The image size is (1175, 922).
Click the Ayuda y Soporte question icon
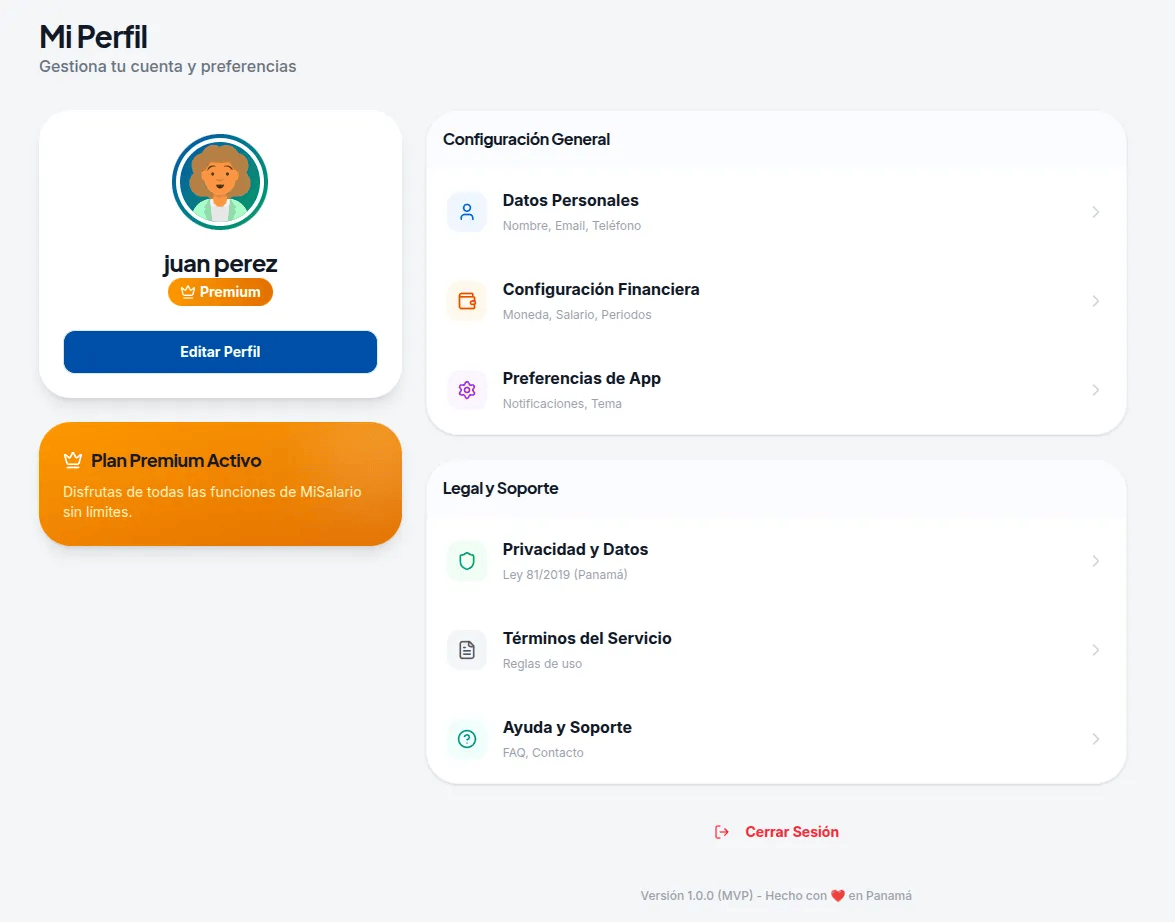[x=467, y=739]
